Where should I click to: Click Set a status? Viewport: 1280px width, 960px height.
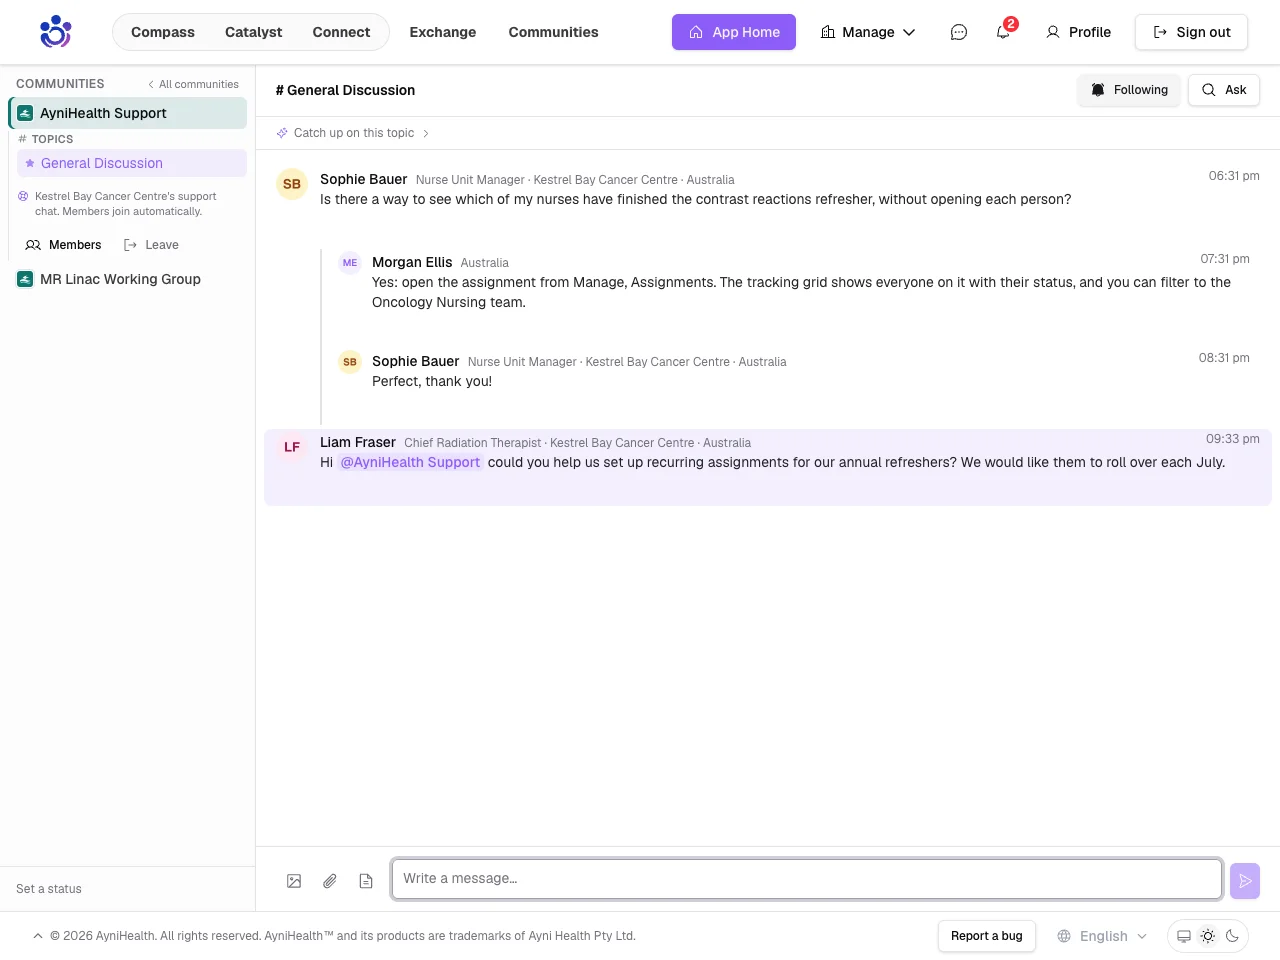tap(49, 889)
